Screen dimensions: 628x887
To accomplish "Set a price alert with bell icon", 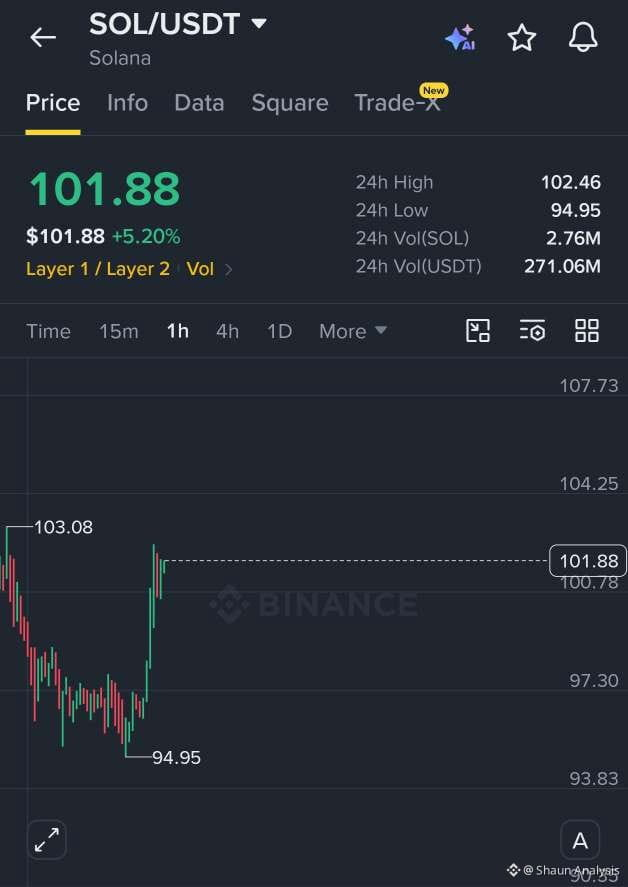I will (x=583, y=38).
